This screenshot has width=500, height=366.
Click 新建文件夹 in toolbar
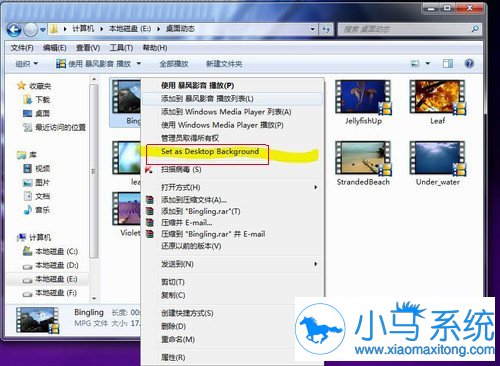pyautogui.click(x=224, y=64)
